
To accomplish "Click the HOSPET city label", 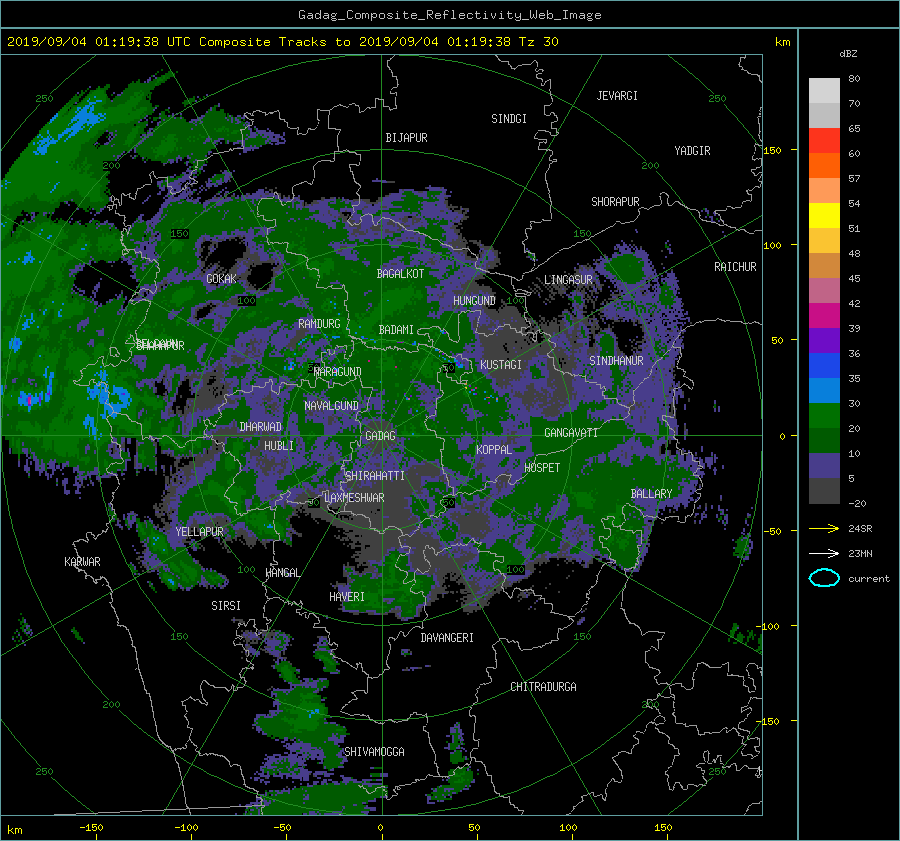I will (542, 468).
